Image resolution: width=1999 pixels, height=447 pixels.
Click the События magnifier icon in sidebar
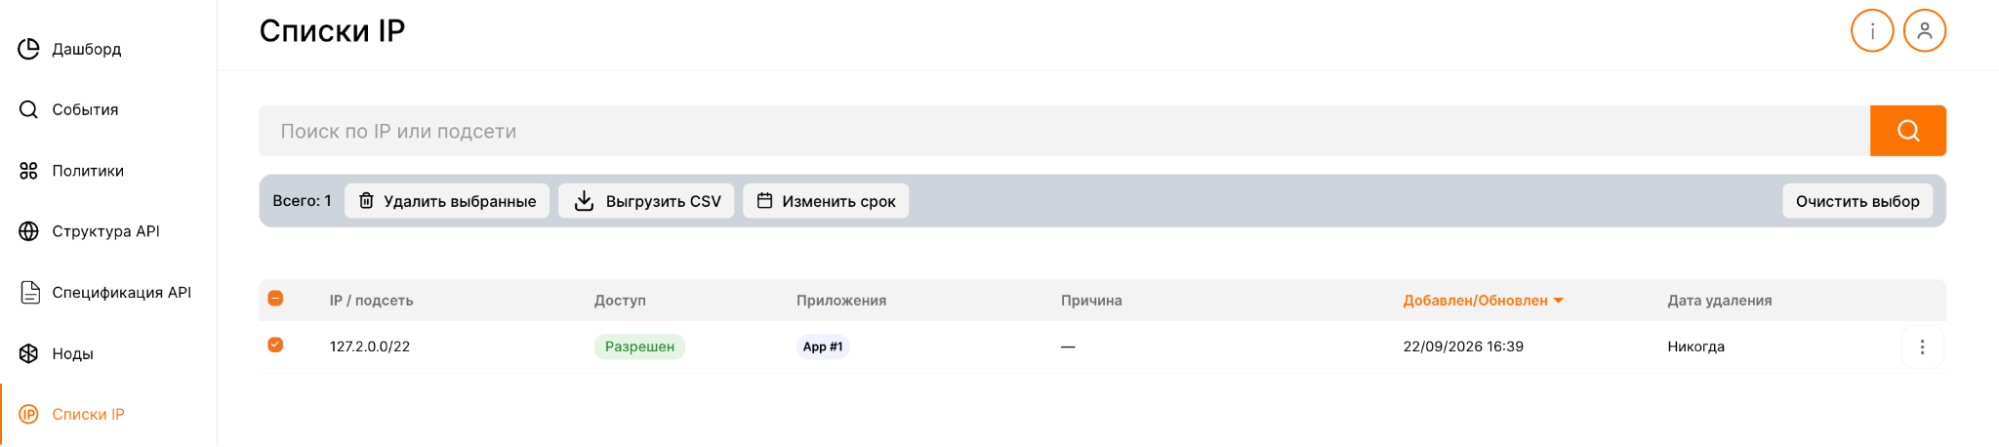click(x=29, y=109)
